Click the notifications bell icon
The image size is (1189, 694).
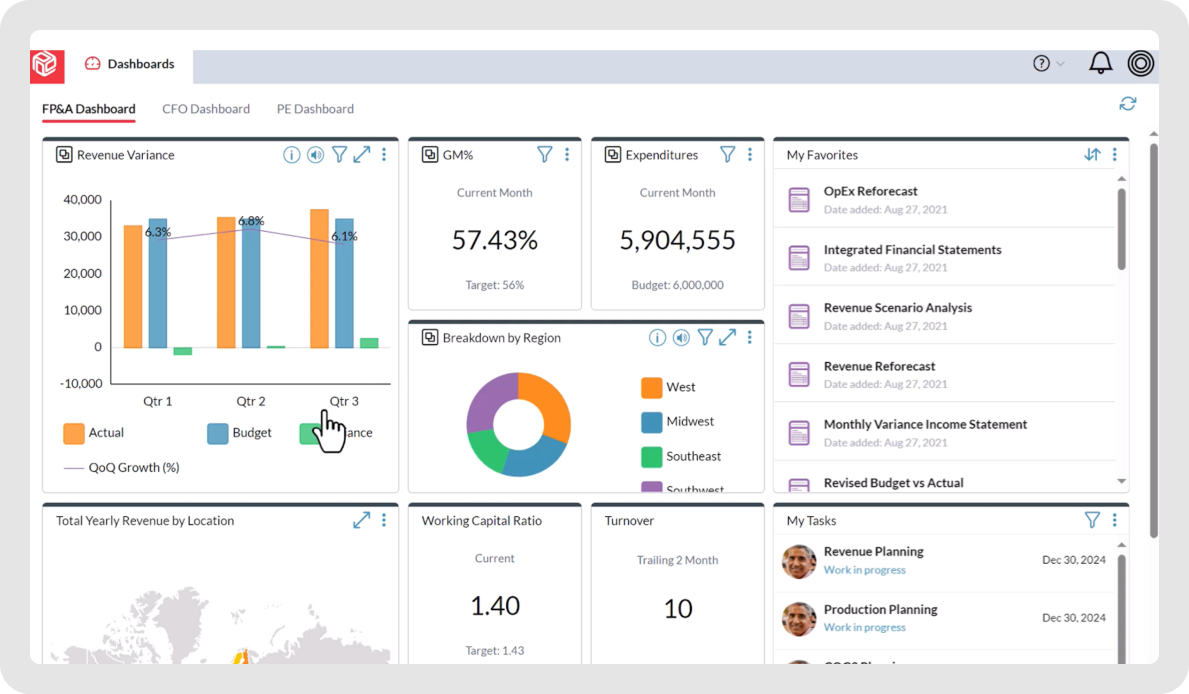pyautogui.click(x=1100, y=63)
